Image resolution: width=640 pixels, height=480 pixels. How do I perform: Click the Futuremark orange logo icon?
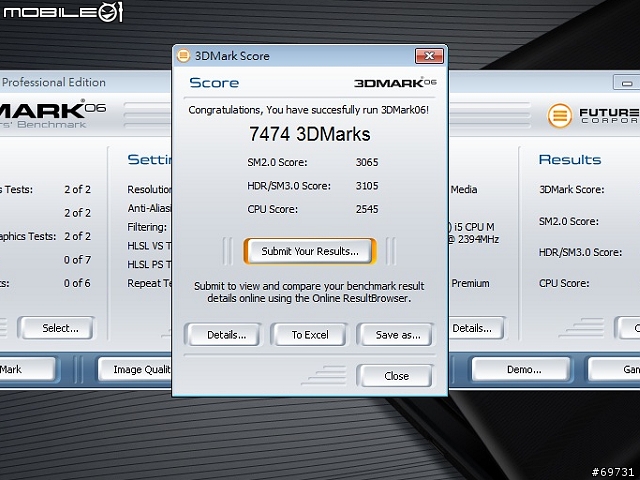559,116
